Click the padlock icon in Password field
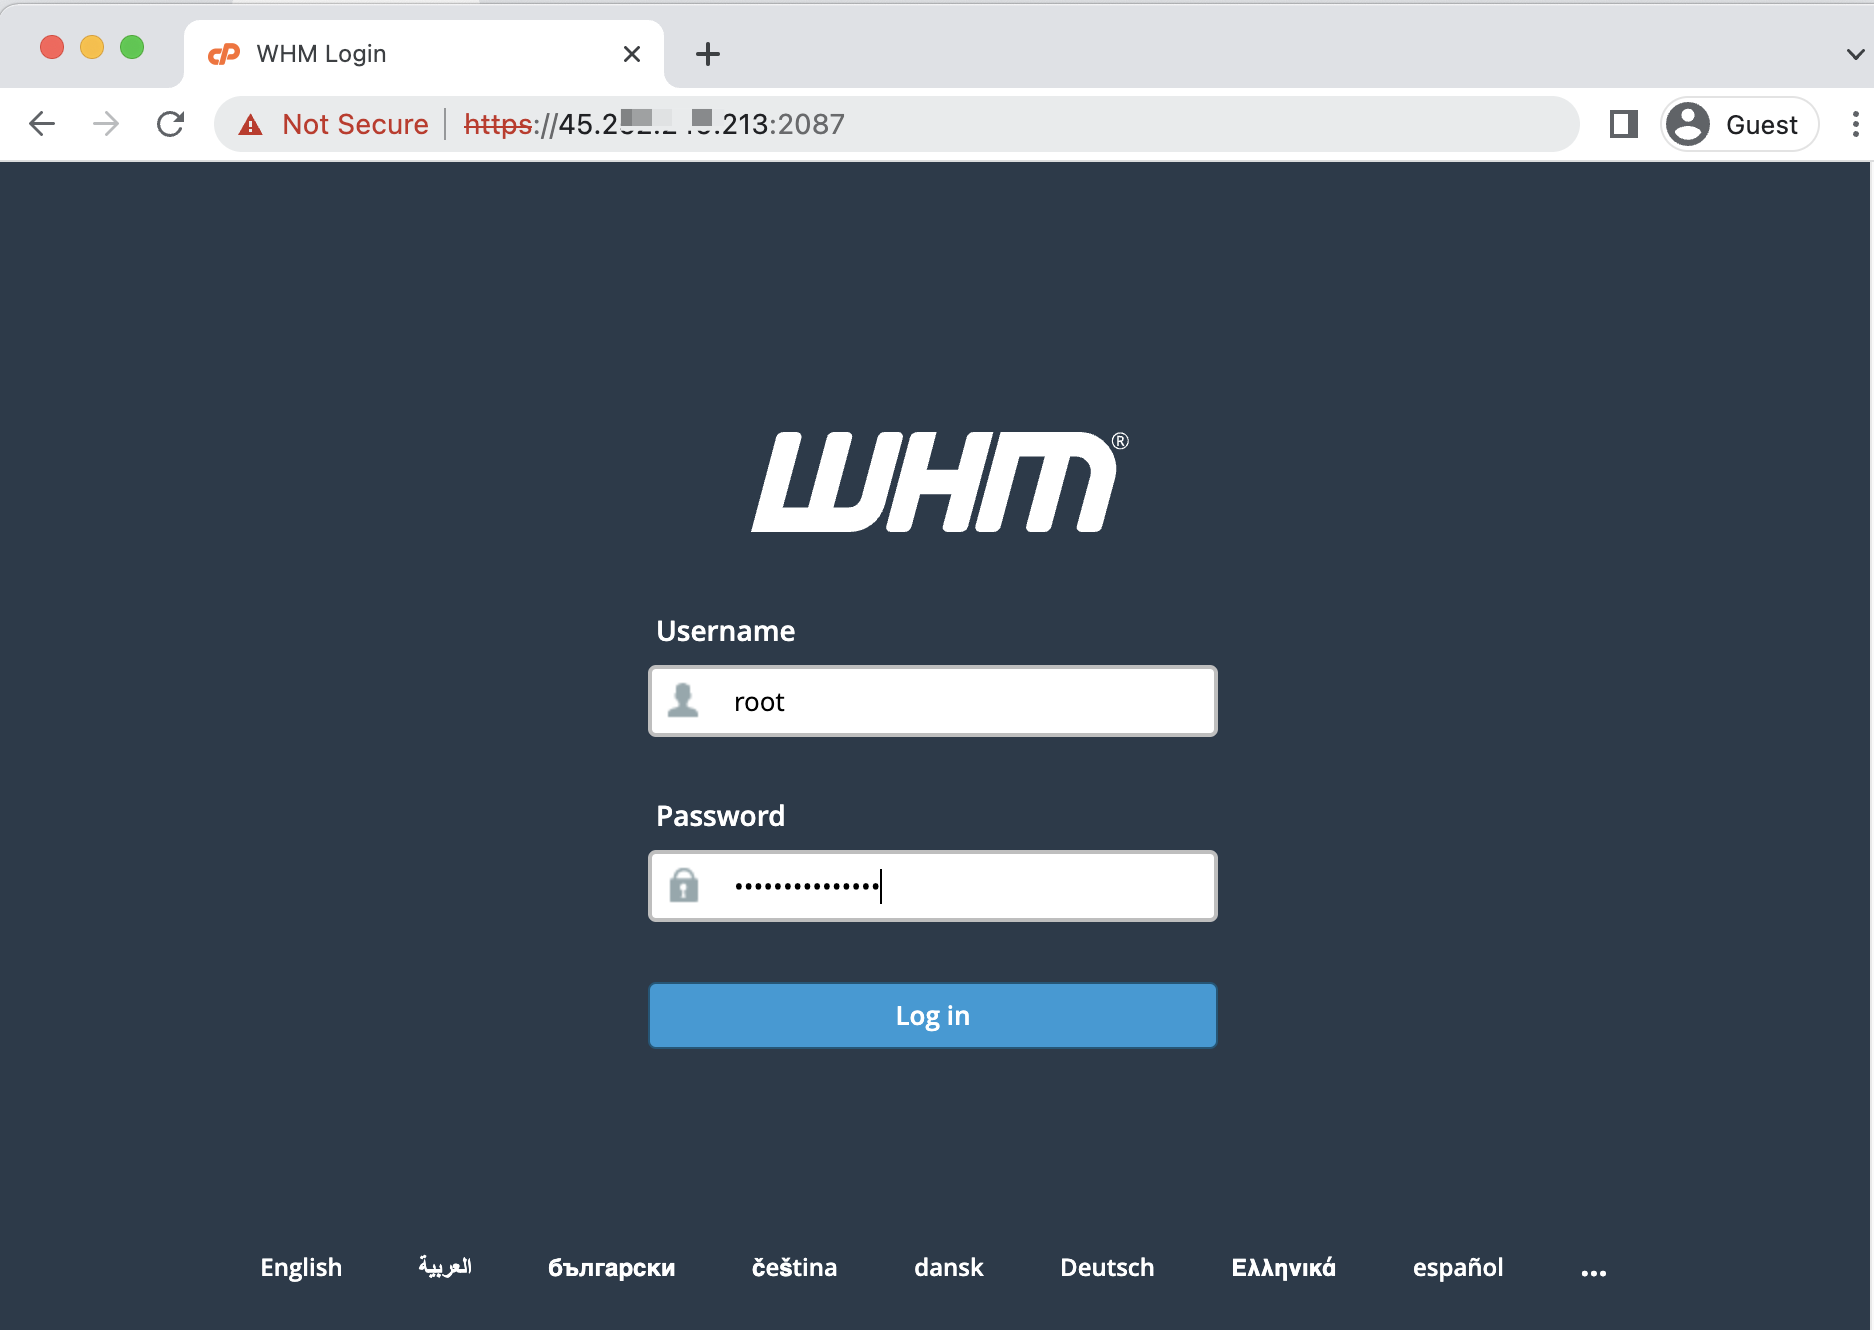Viewport: 1874px width, 1330px height. click(x=684, y=885)
